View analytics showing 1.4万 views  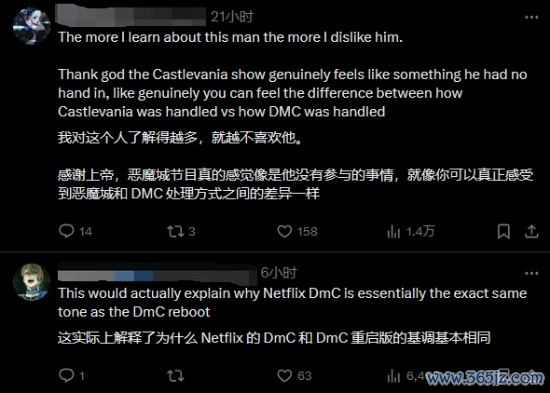(411, 231)
